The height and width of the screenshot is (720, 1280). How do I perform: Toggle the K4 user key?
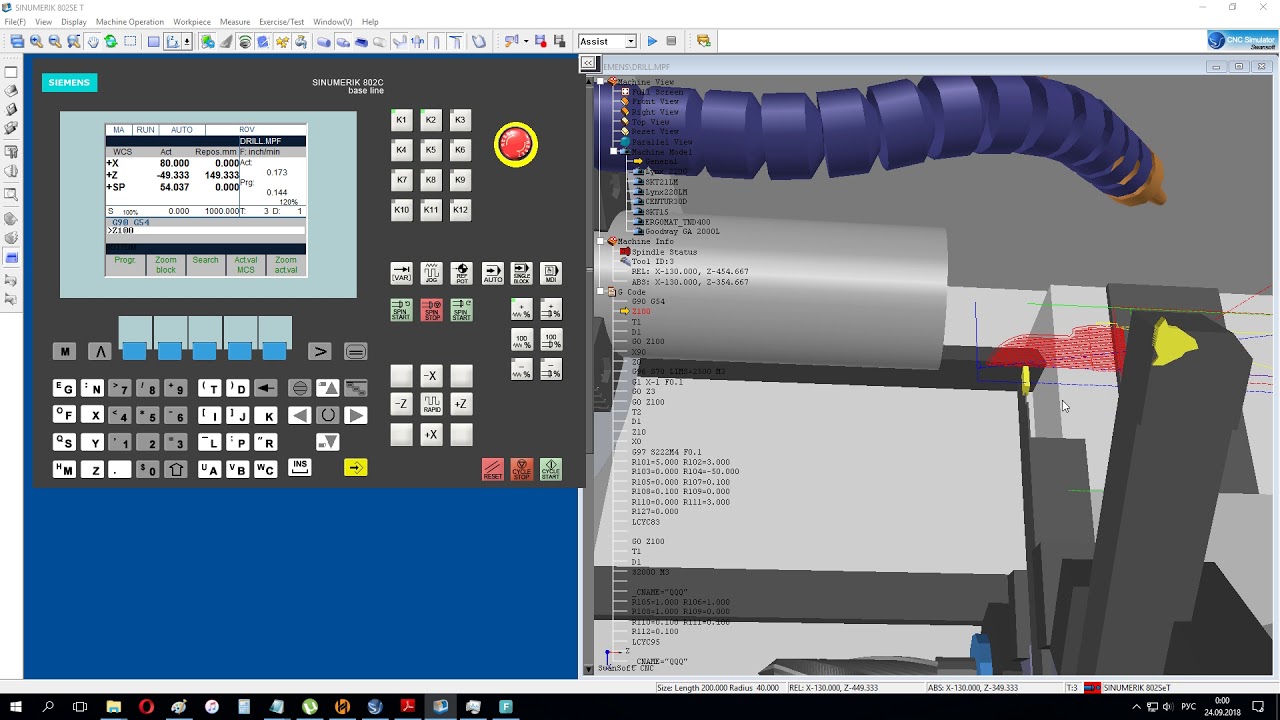coord(401,150)
